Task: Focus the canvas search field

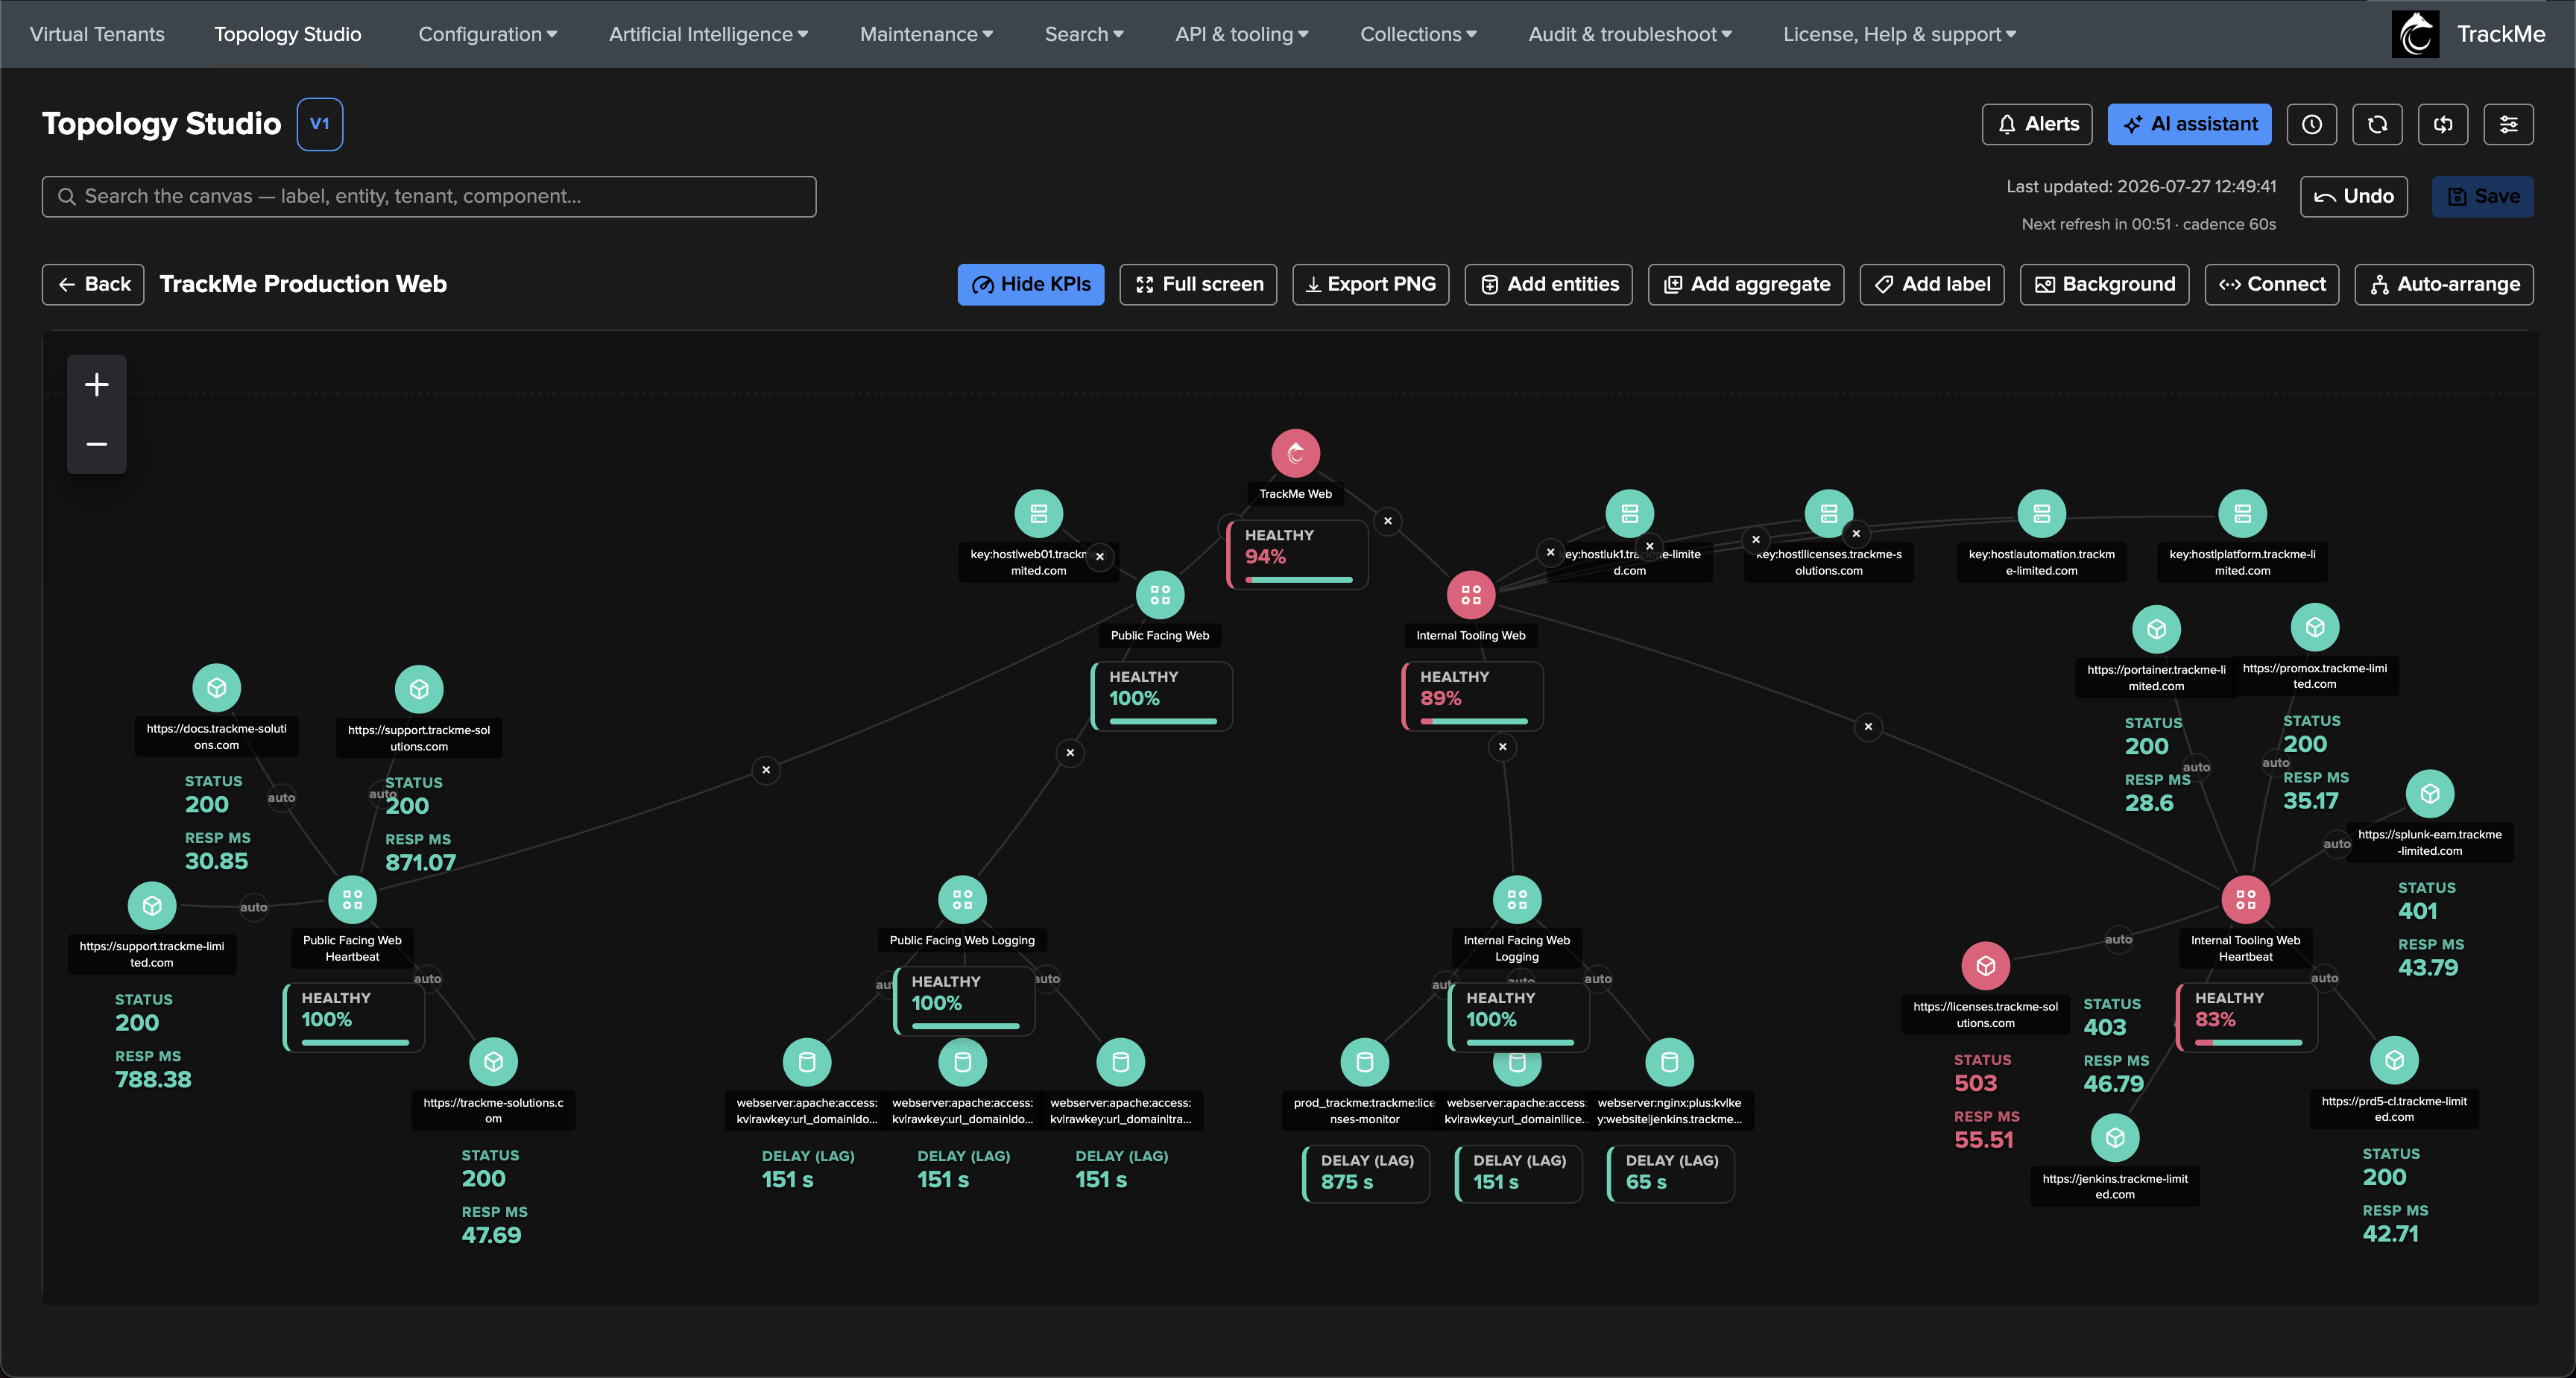Action: 429,196
